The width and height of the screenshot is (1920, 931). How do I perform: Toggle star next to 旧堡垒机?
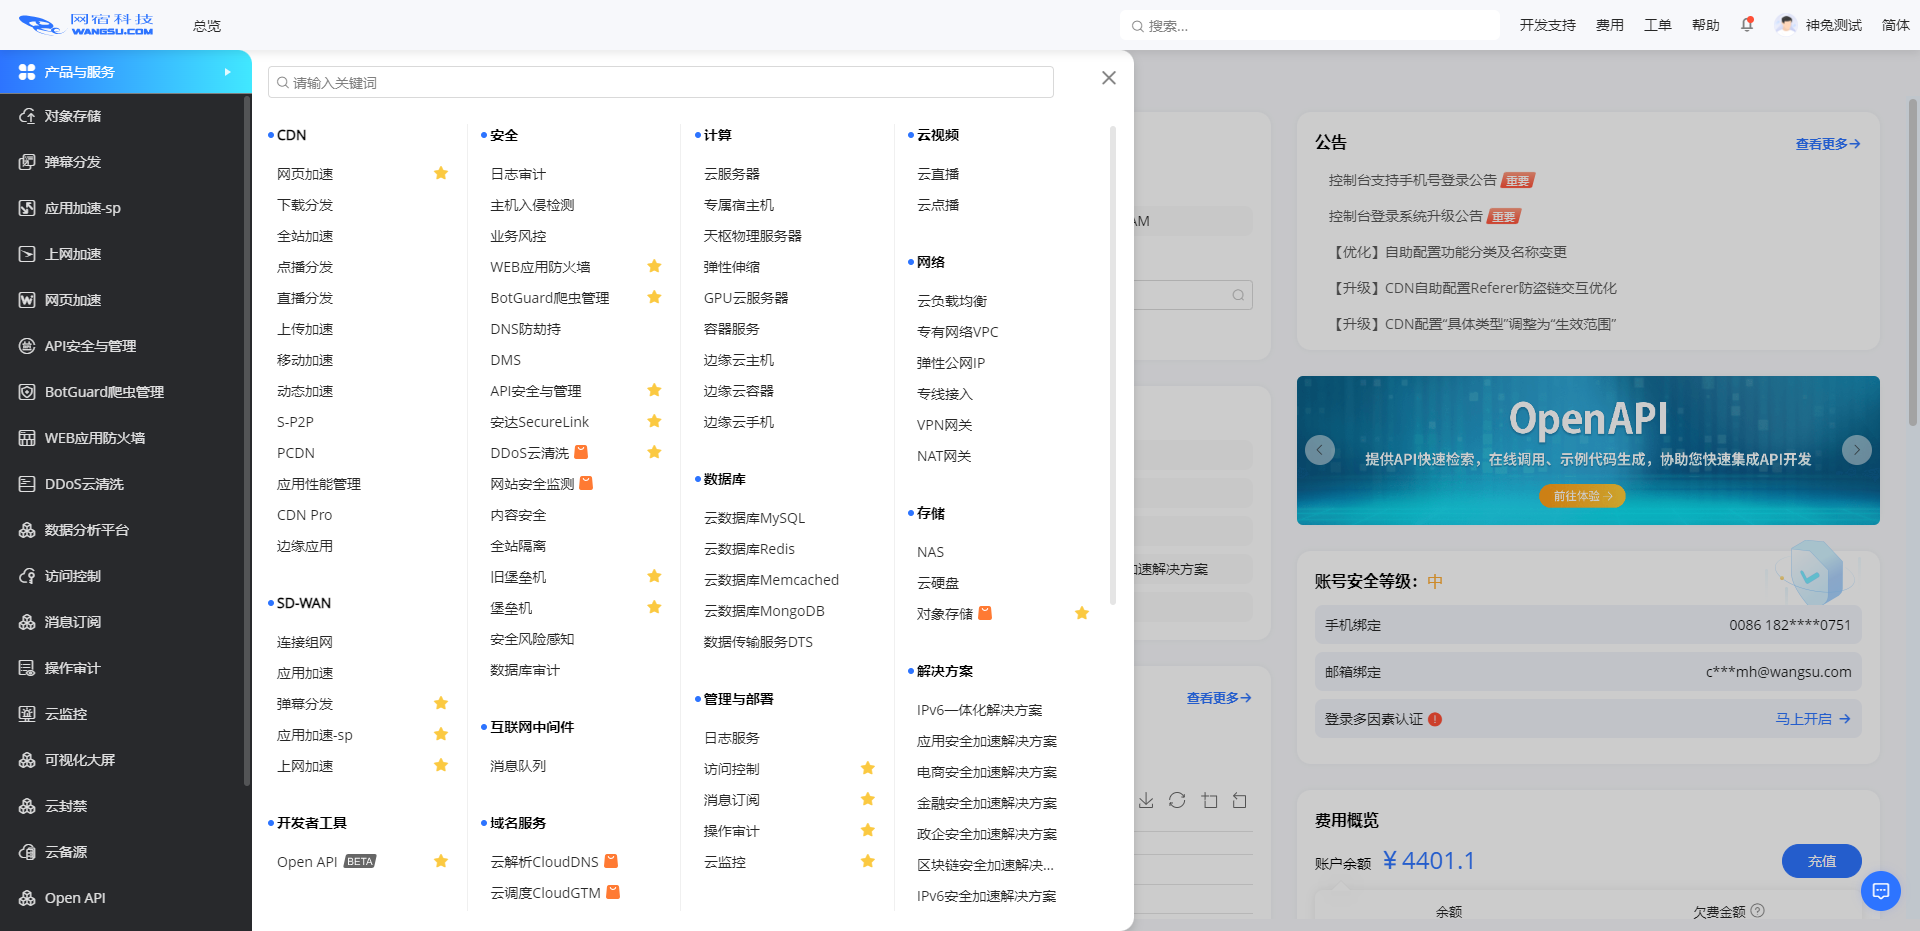point(654,576)
